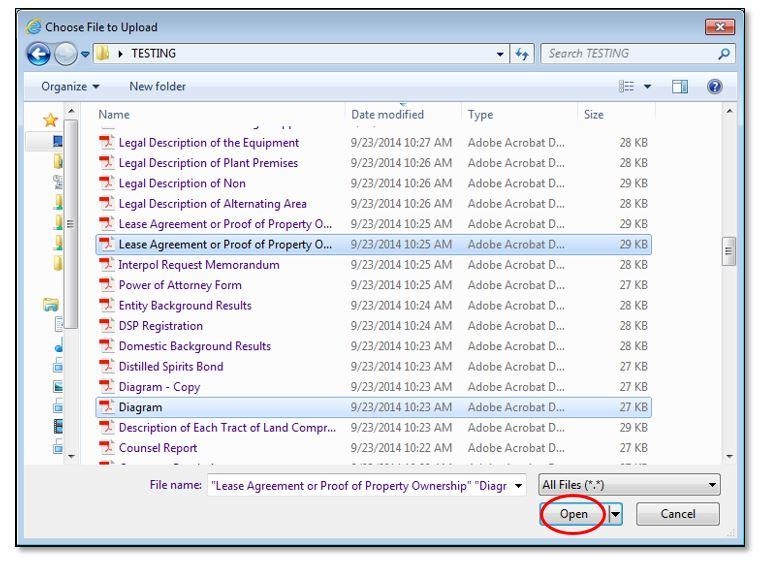Click the PDF icon for DSP Registration
This screenshot has height=564, width=765.
[107, 325]
